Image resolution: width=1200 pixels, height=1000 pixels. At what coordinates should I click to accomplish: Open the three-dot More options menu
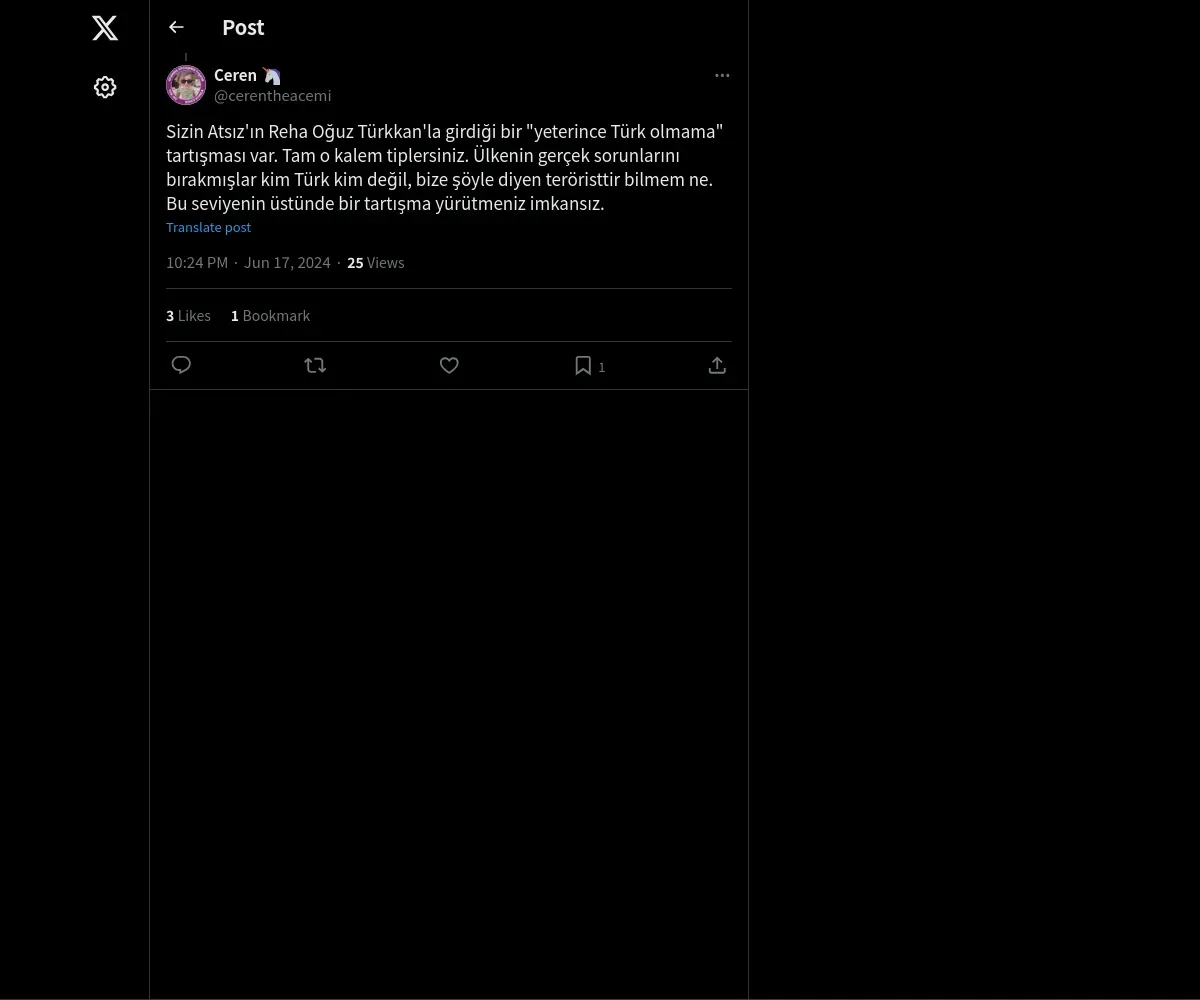(x=722, y=76)
